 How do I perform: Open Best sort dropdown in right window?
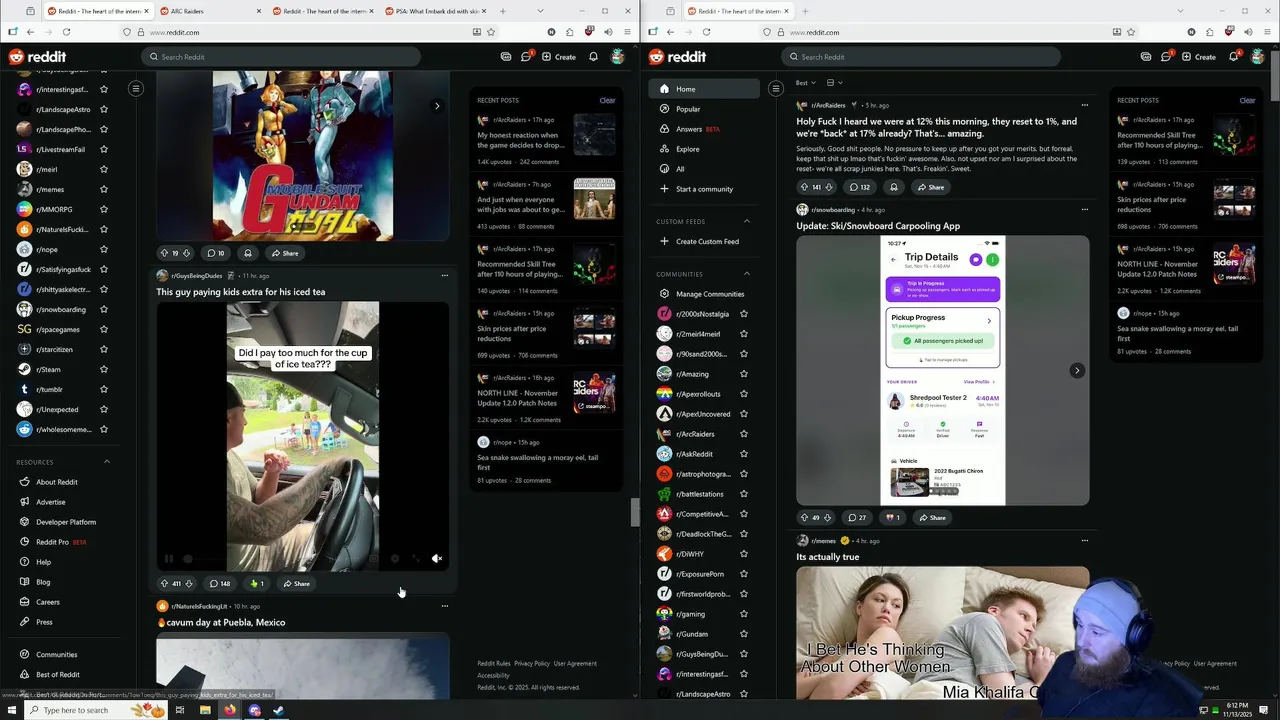click(x=805, y=83)
